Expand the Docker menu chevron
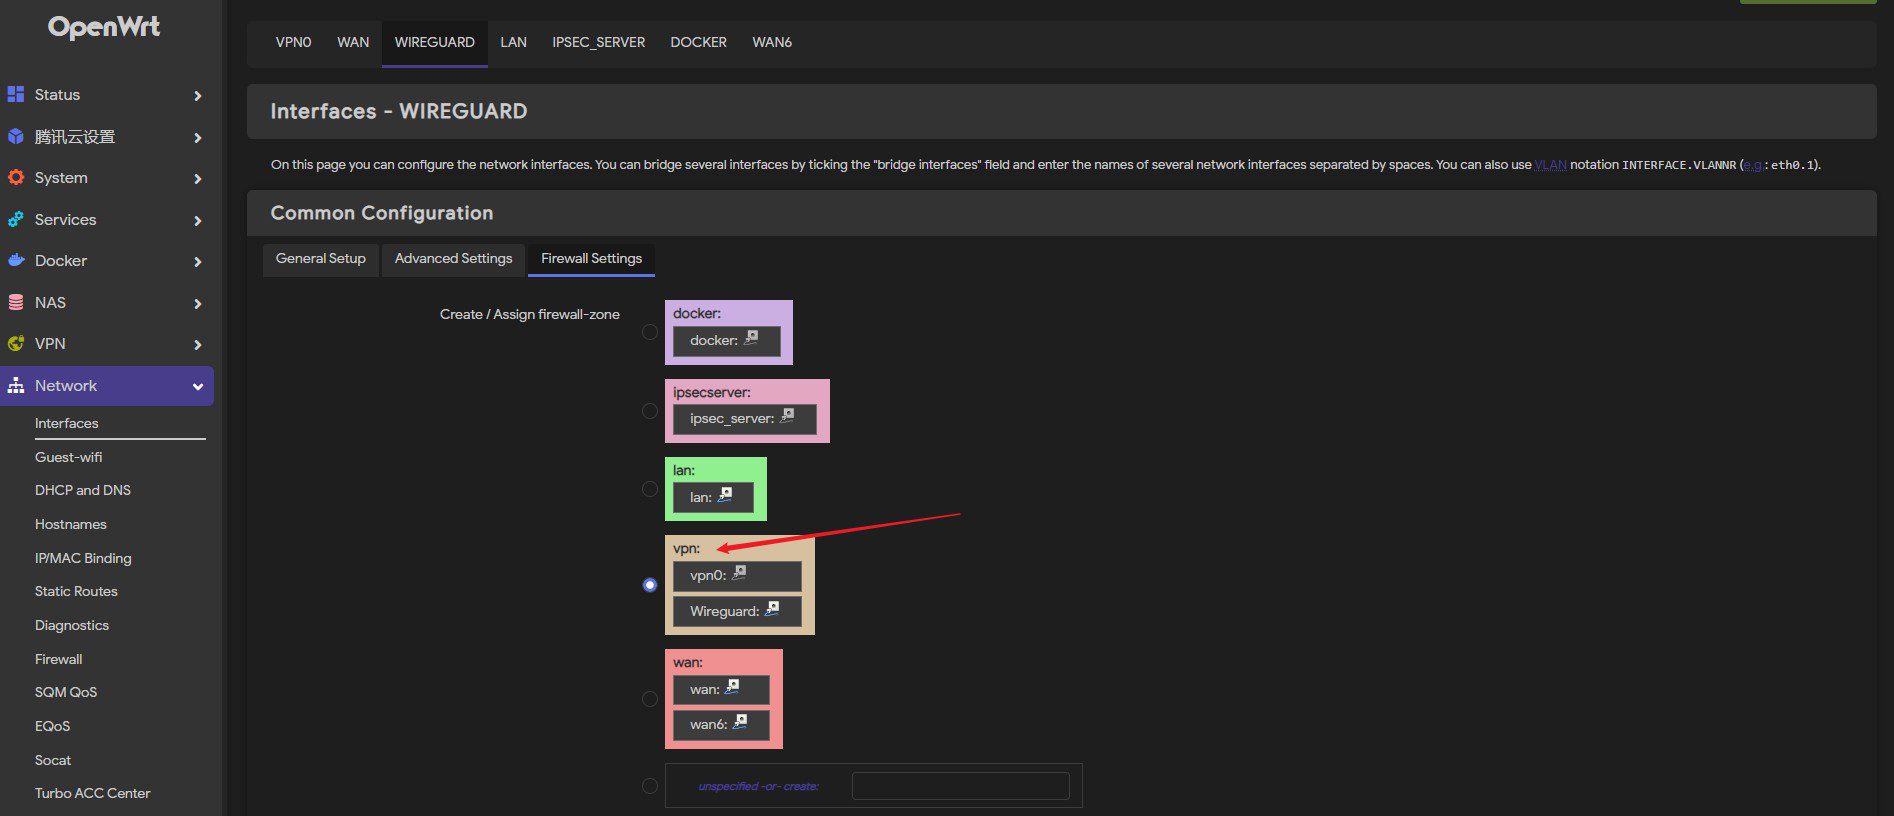1894x816 pixels. (x=198, y=262)
